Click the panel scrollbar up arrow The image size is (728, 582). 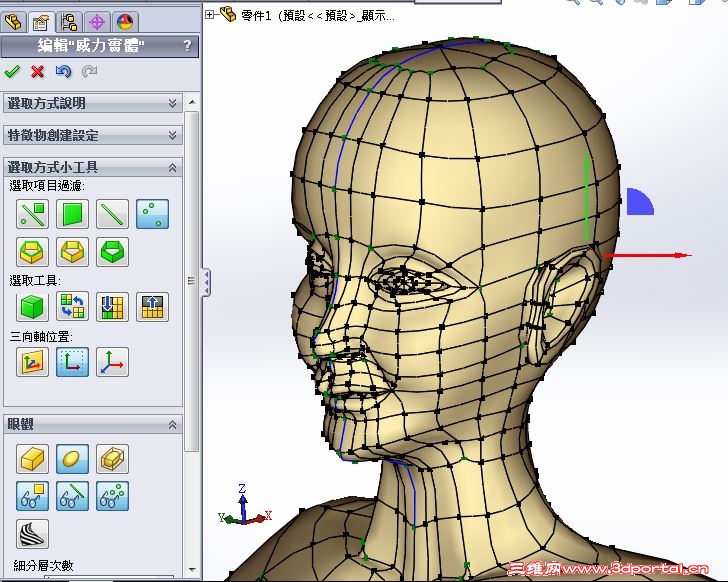pyautogui.click(x=192, y=102)
